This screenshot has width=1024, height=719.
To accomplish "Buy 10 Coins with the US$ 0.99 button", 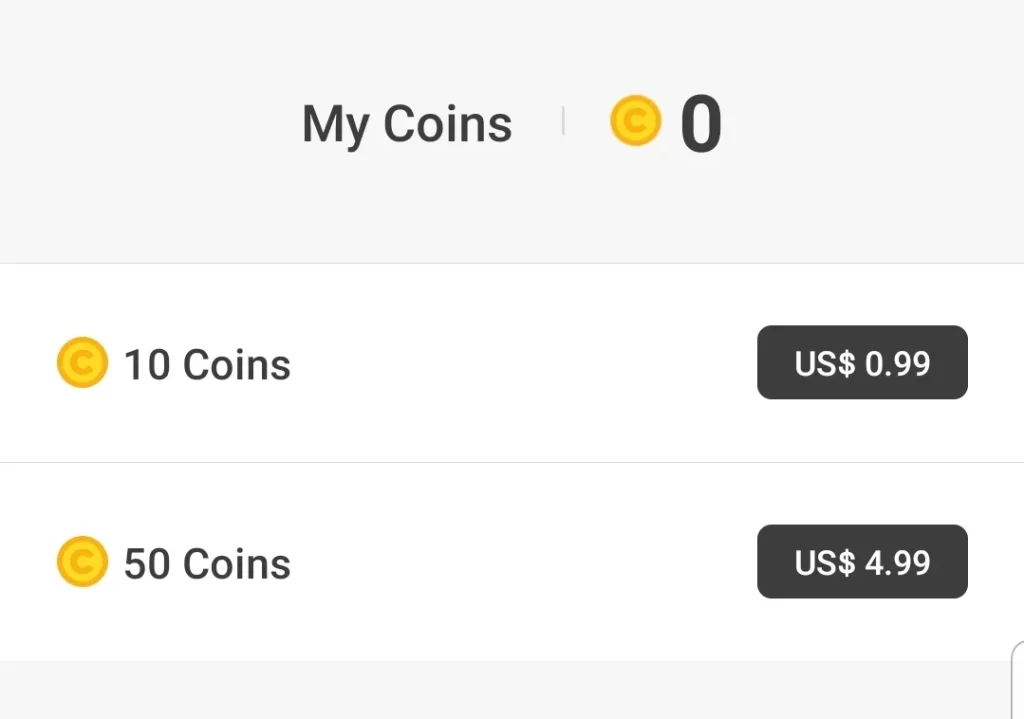I will coord(862,363).
